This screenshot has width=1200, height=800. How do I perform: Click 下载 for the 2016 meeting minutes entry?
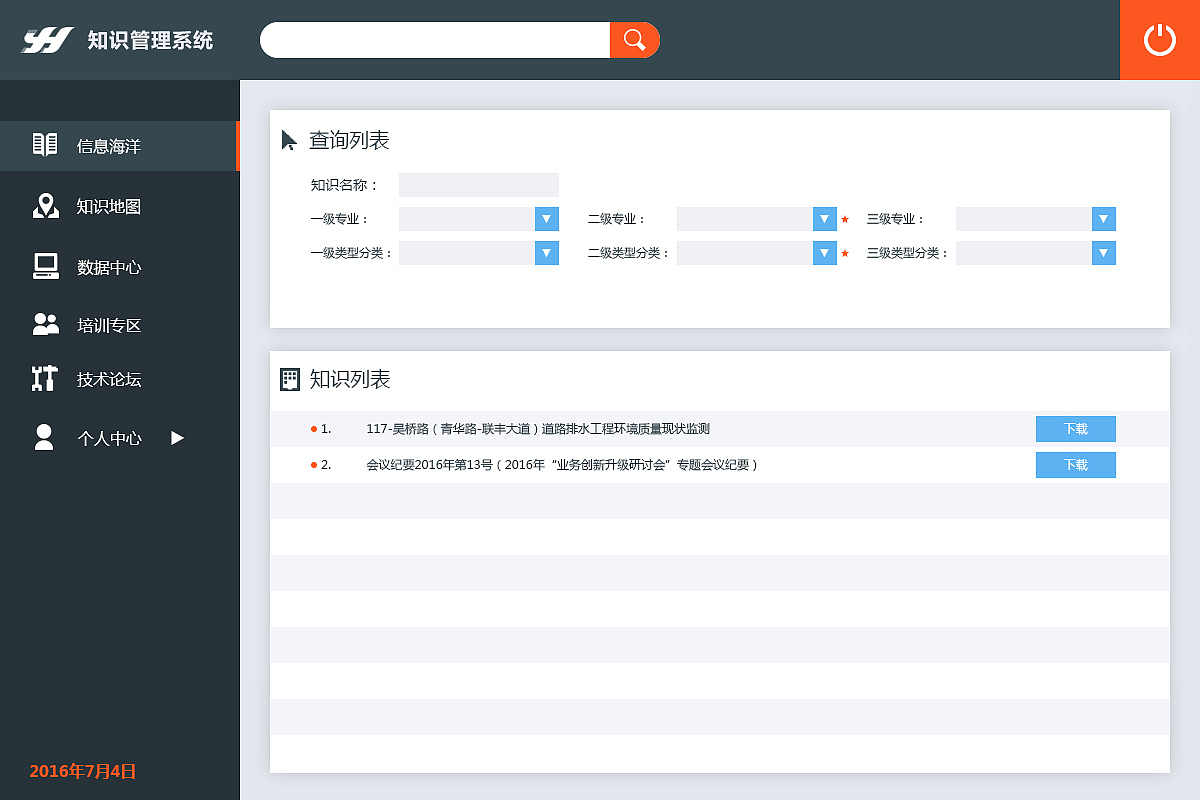click(1075, 464)
